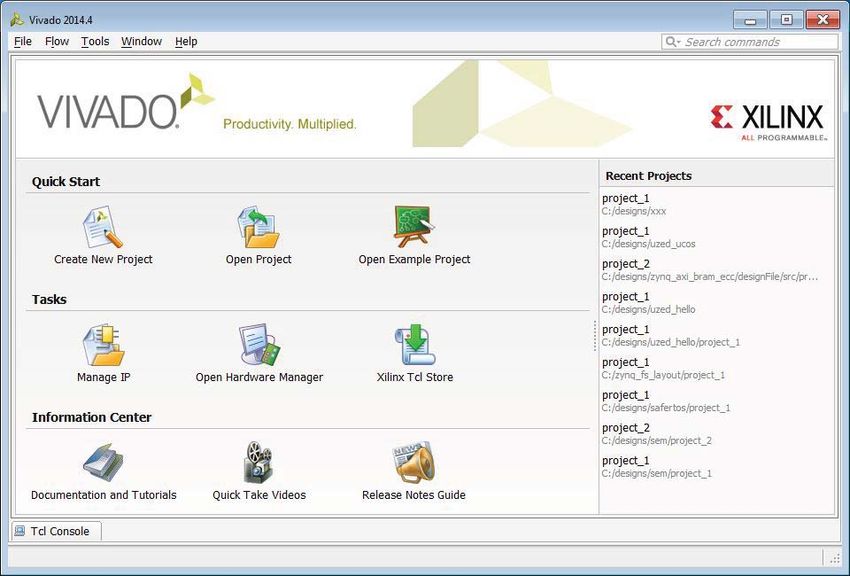The image size is (850, 576).
Task: Click the Quick Take Videos camera icon
Action: [259, 462]
